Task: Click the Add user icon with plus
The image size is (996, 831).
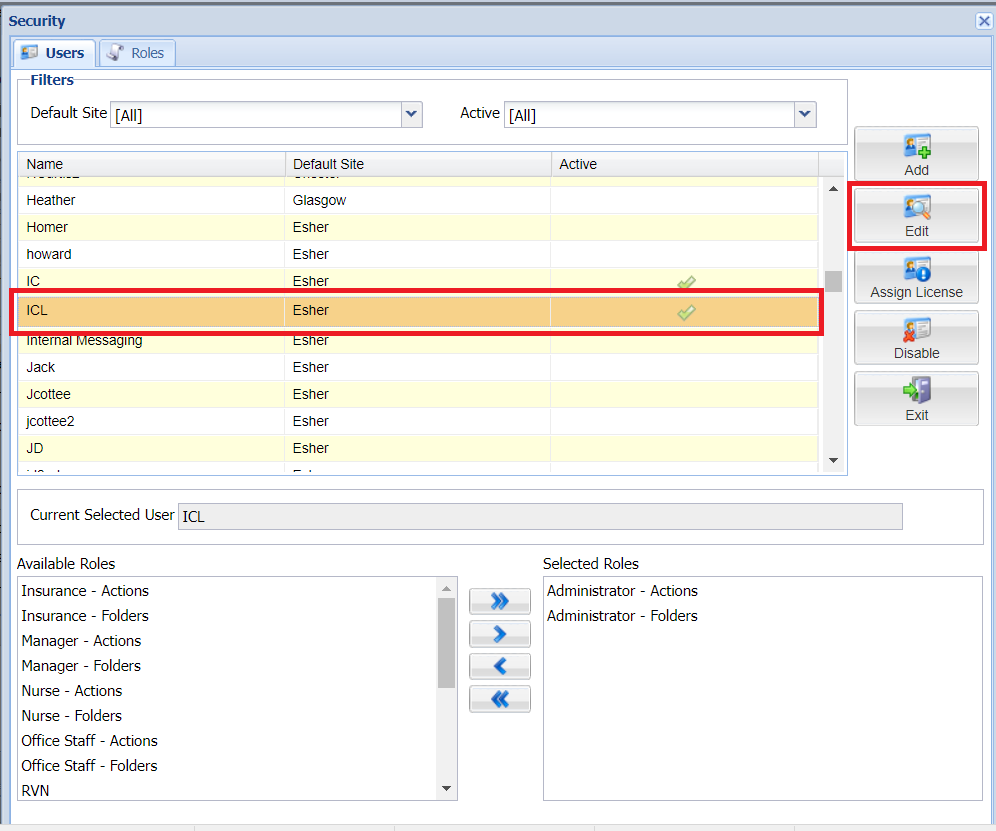Action: 917,146
